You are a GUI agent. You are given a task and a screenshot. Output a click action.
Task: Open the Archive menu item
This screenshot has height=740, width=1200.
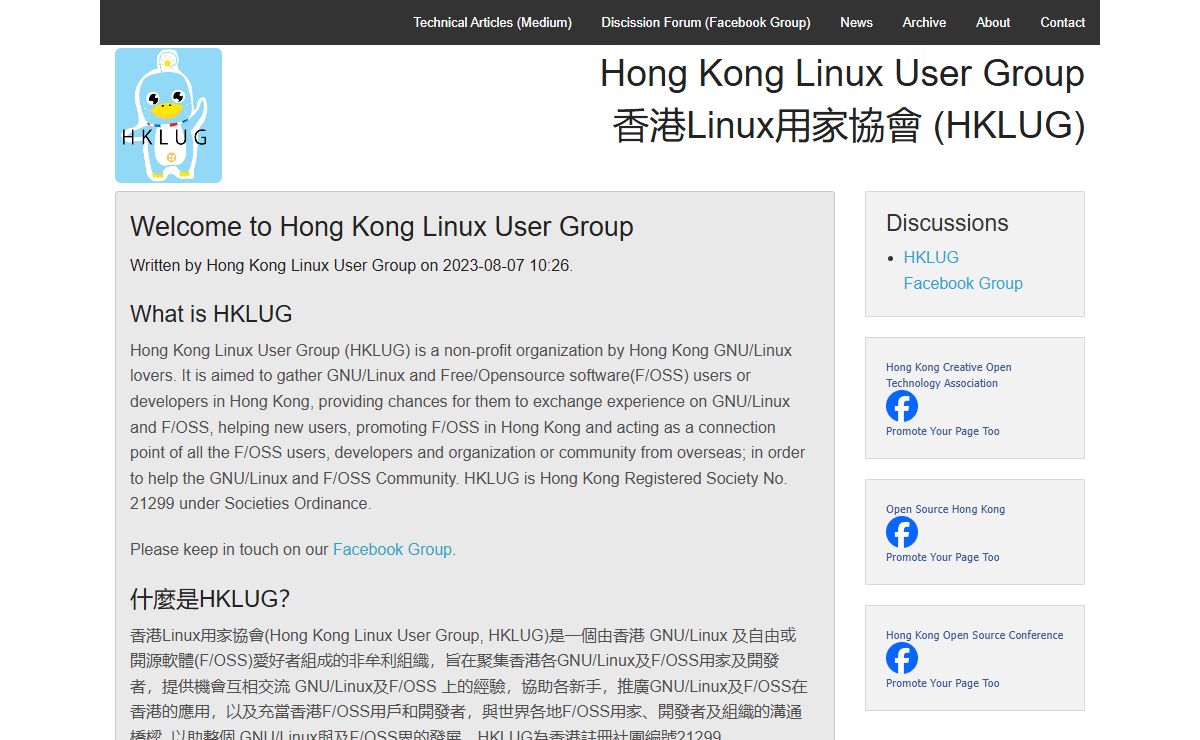(924, 22)
